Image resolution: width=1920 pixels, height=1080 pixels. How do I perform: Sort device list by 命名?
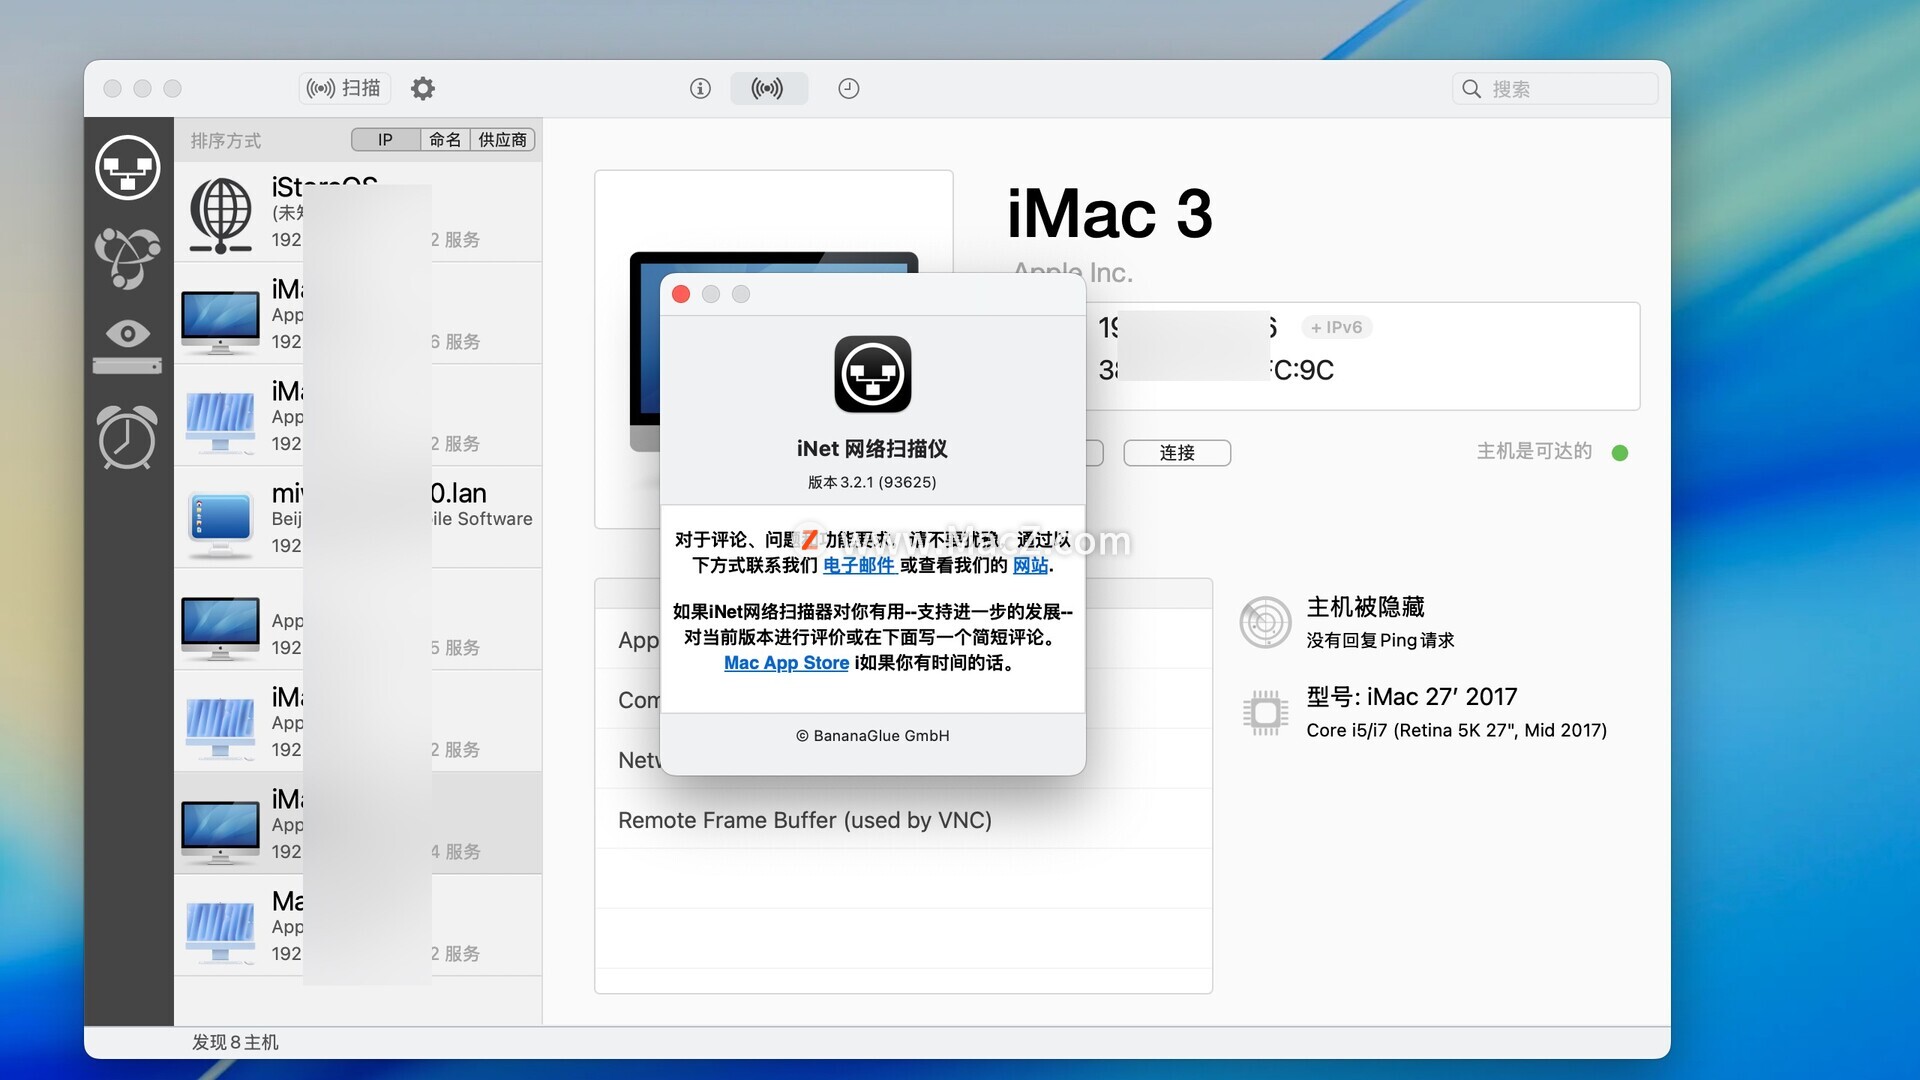click(x=445, y=140)
